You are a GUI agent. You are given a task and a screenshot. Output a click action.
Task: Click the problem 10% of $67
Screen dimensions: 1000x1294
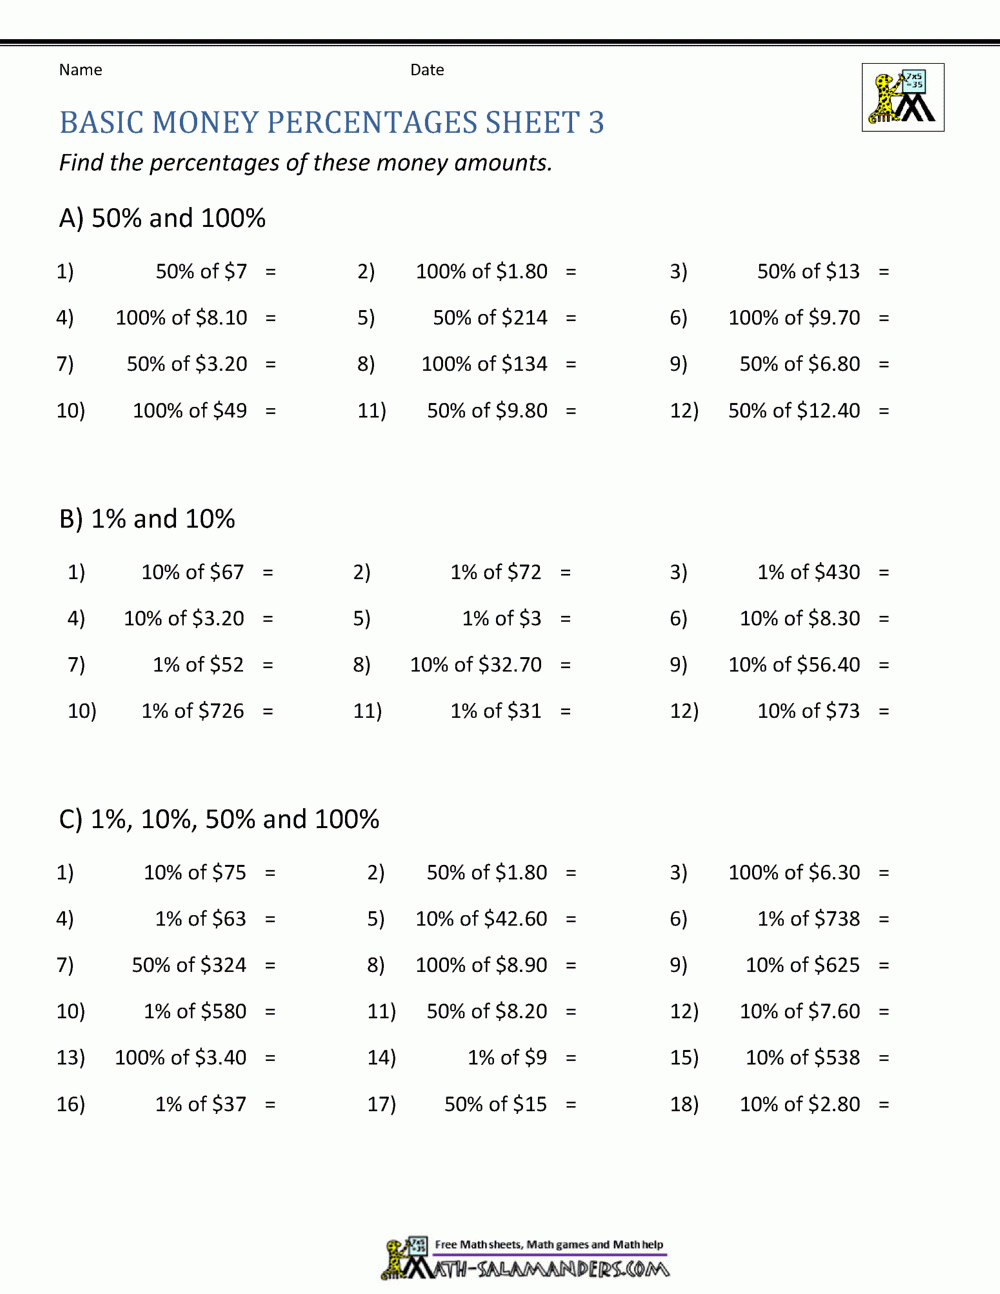tap(192, 572)
